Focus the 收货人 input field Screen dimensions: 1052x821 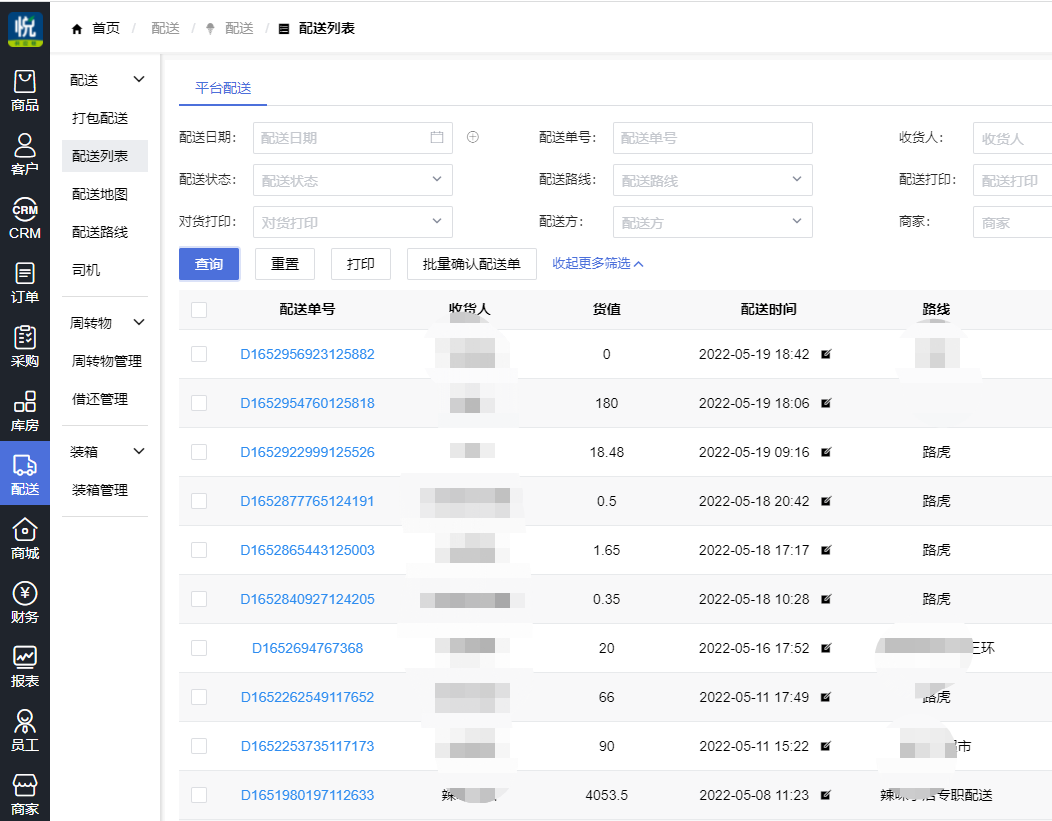click(x=1012, y=138)
